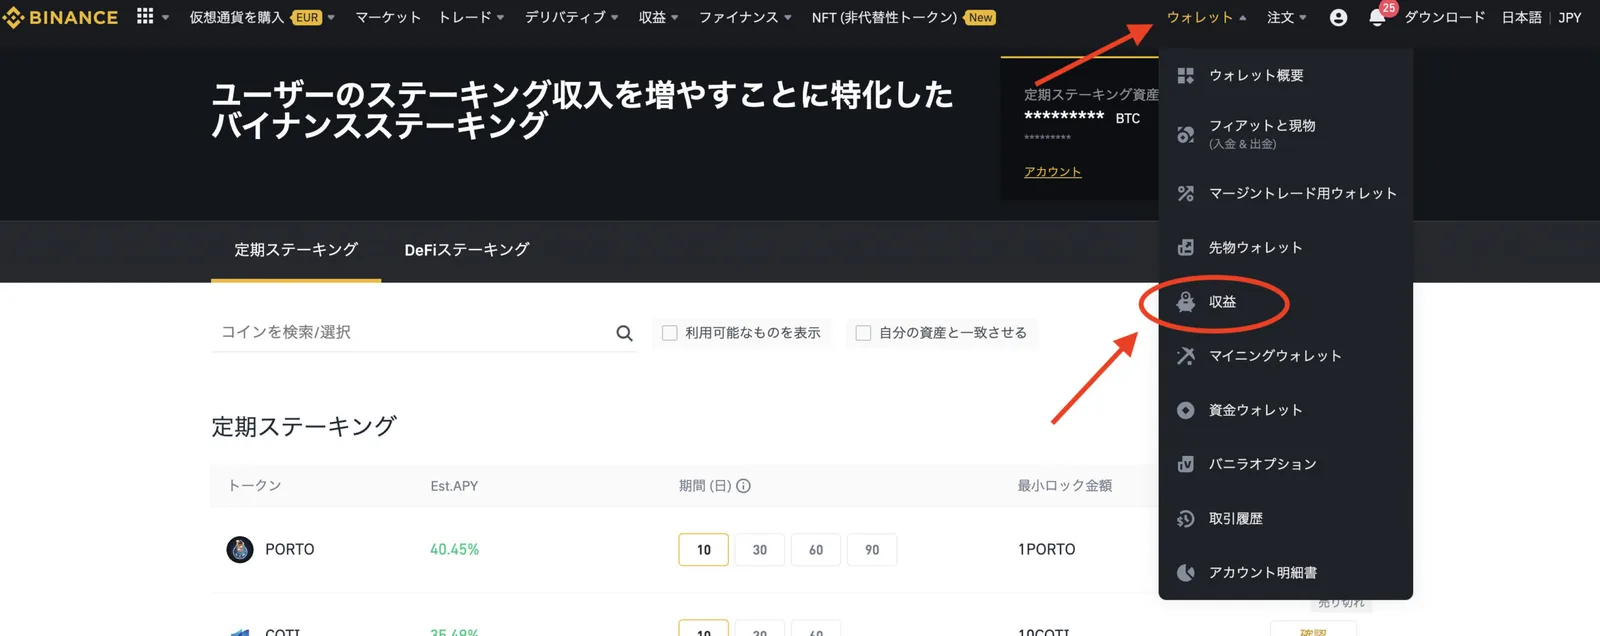This screenshot has height=636, width=1600.
Task: Click the masked BTC staking balance
Action: click(1064, 117)
